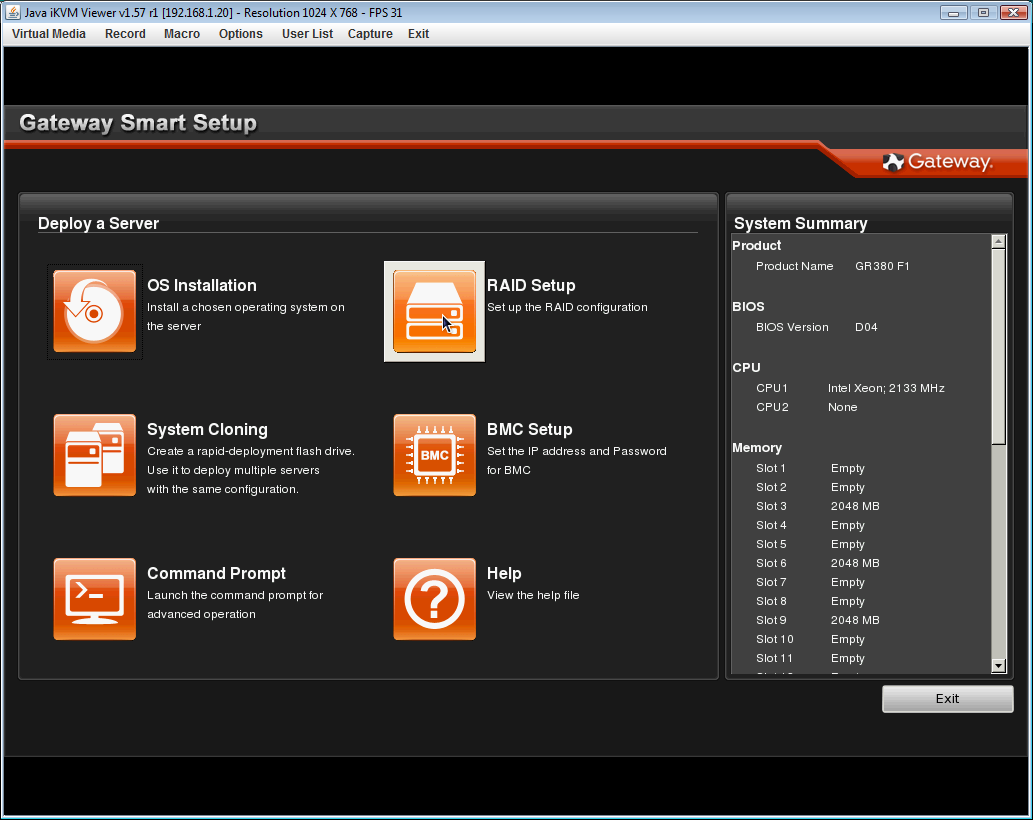Image resolution: width=1033 pixels, height=820 pixels.
Task: Click System Summary scrollbar down arrow
Action: [x=999, y=666]
